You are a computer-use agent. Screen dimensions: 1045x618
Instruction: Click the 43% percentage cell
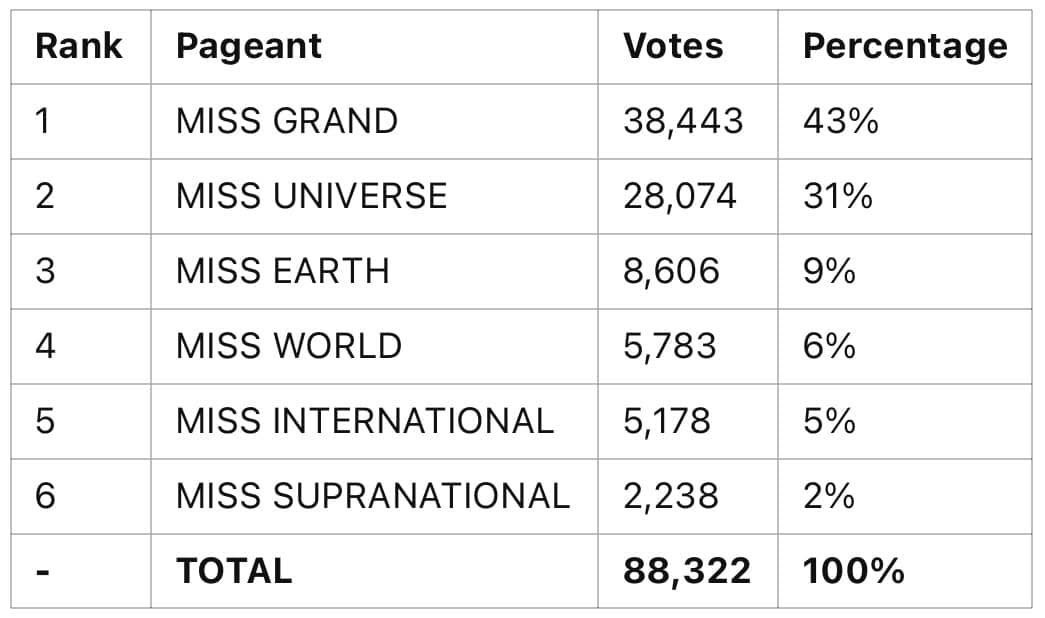point(841,121)
